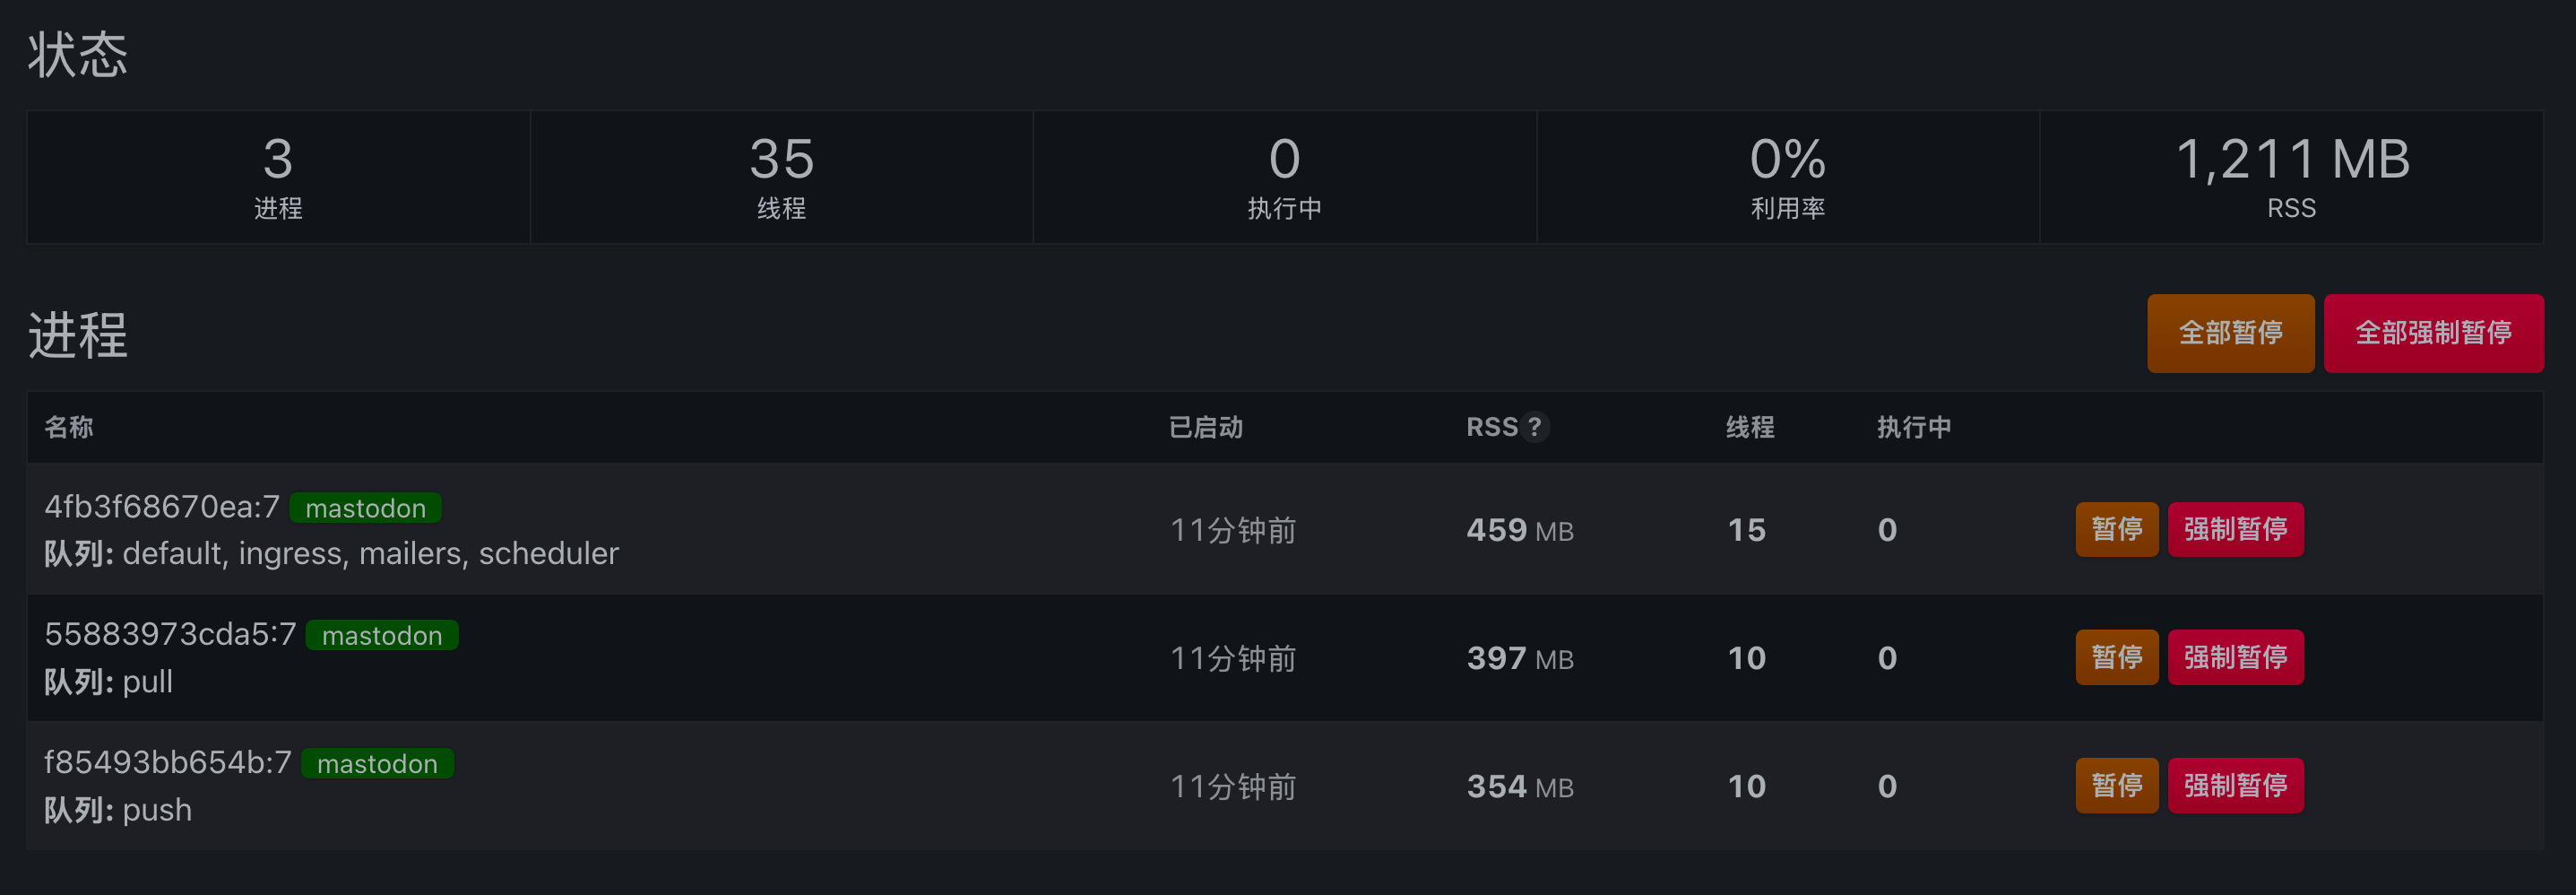2576x895 pixels.
Task: Select process name 55883973cda5:7
Action: [170, 634]
